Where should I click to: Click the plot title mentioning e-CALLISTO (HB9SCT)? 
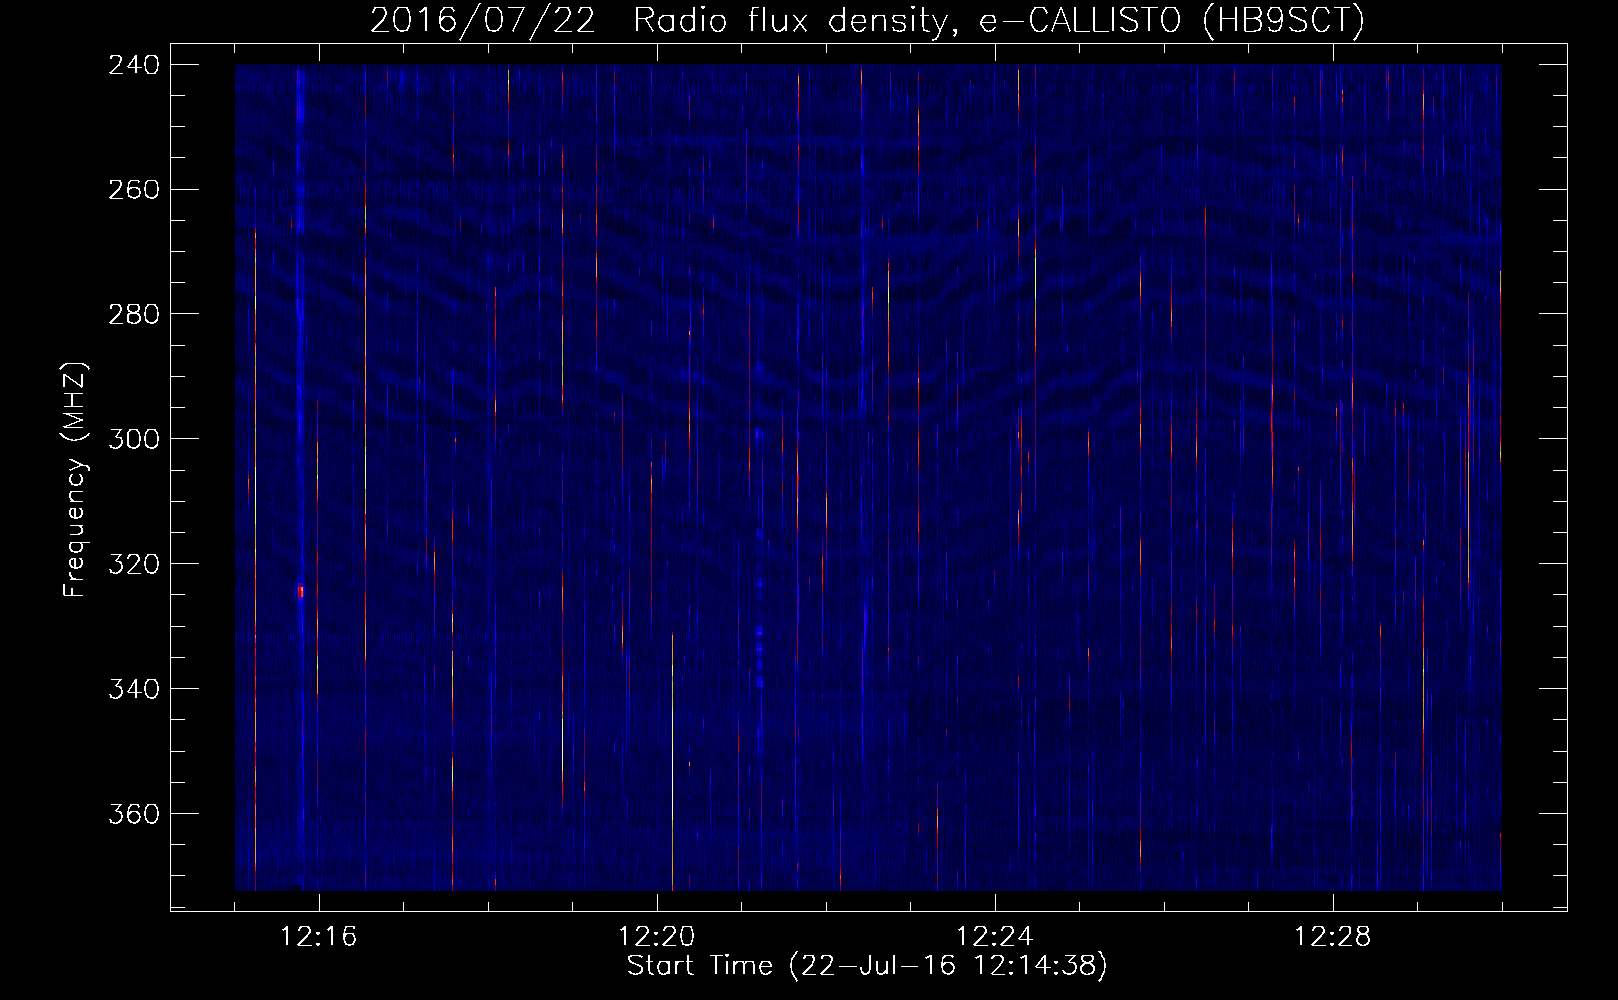tap(867, 20)
